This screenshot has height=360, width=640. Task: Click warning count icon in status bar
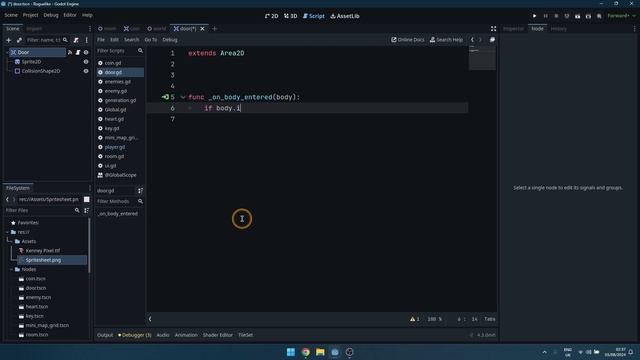tap(413, 319)
